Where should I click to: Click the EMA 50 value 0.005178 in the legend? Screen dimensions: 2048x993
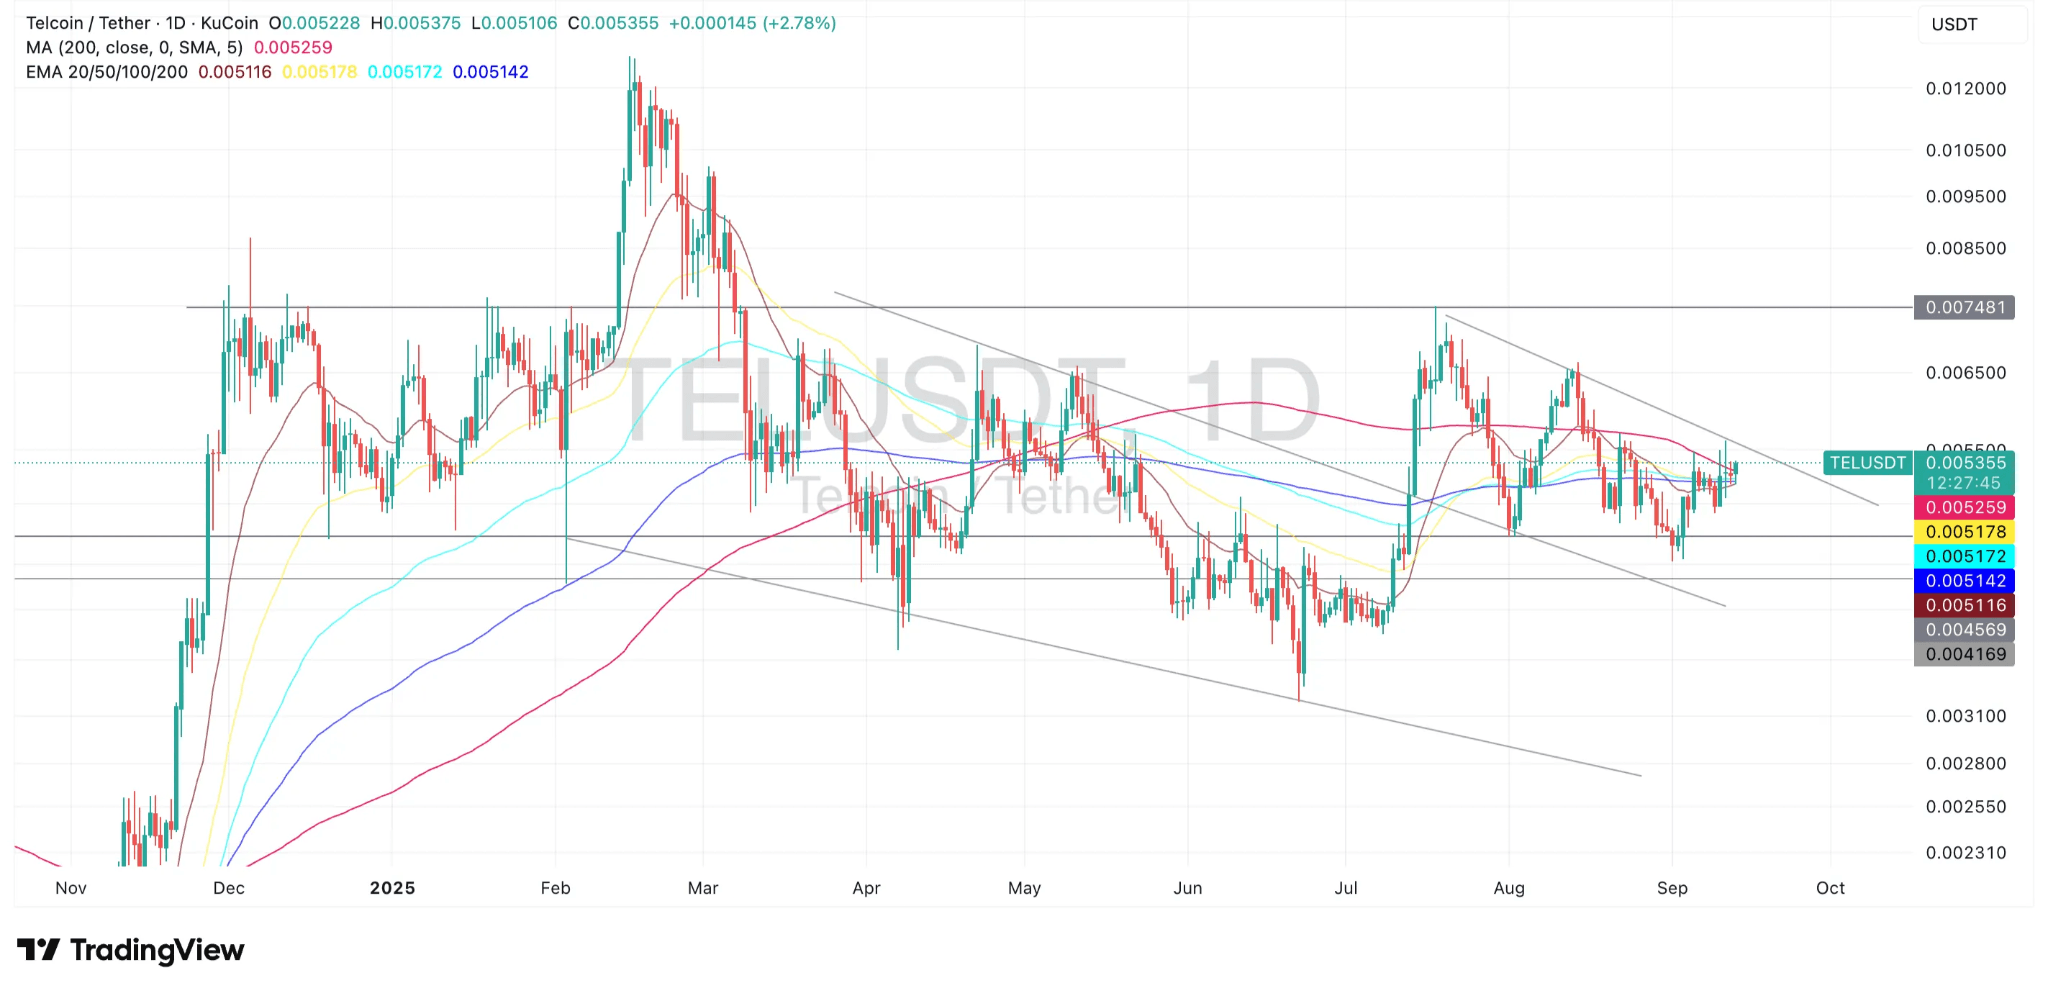click(319, 72)
